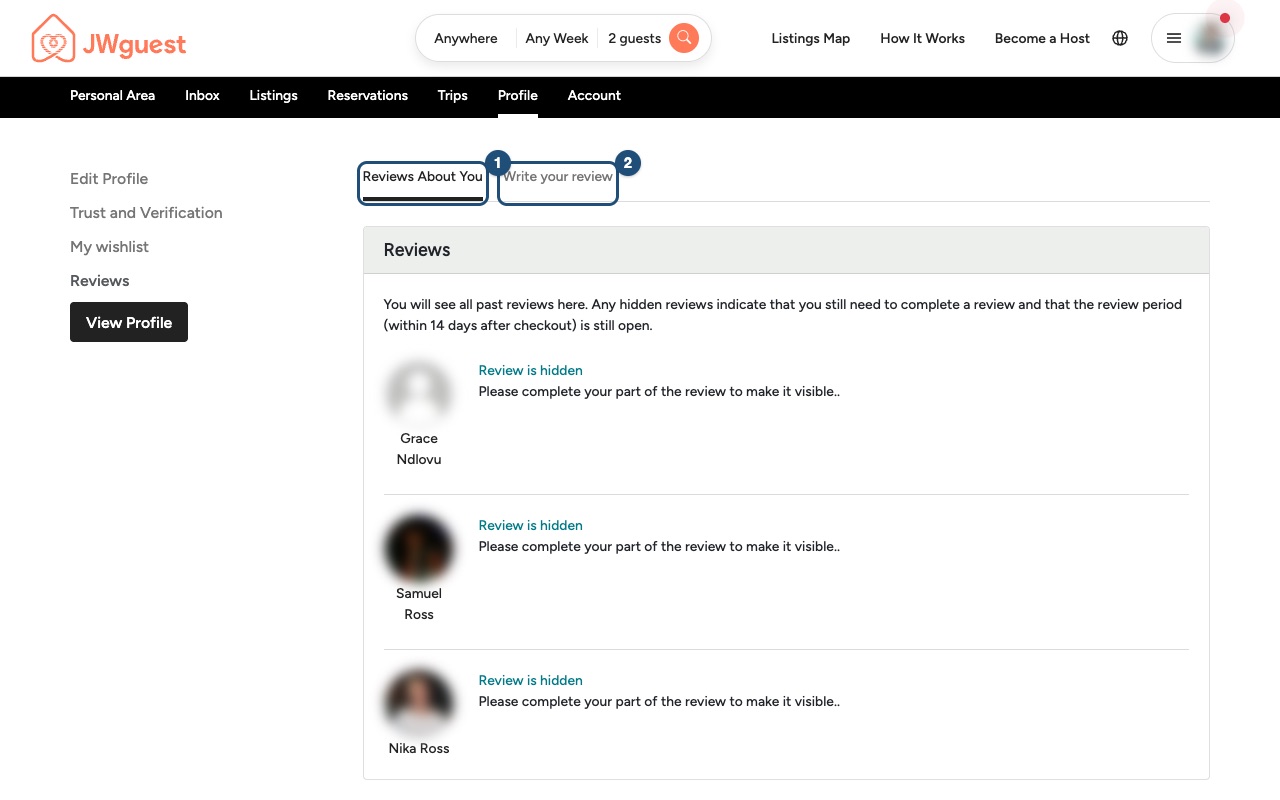
Task: Go to Personal Area menu item
Action: 112,95
